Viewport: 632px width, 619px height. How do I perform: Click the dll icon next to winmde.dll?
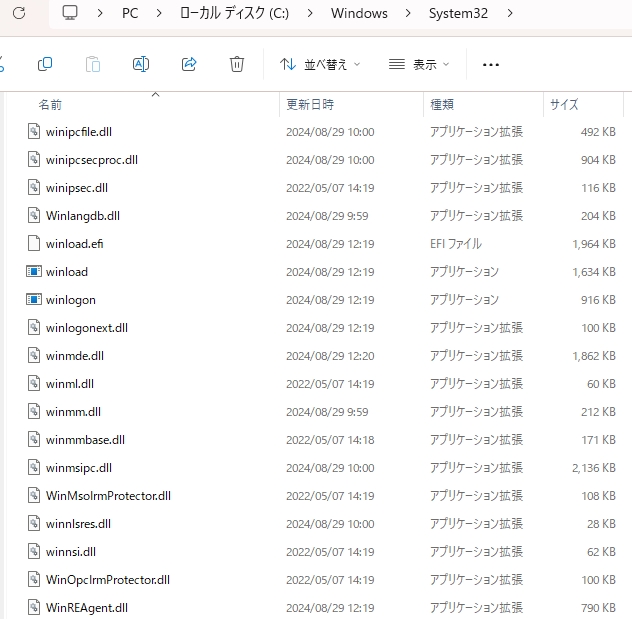(x=34, y=355)
